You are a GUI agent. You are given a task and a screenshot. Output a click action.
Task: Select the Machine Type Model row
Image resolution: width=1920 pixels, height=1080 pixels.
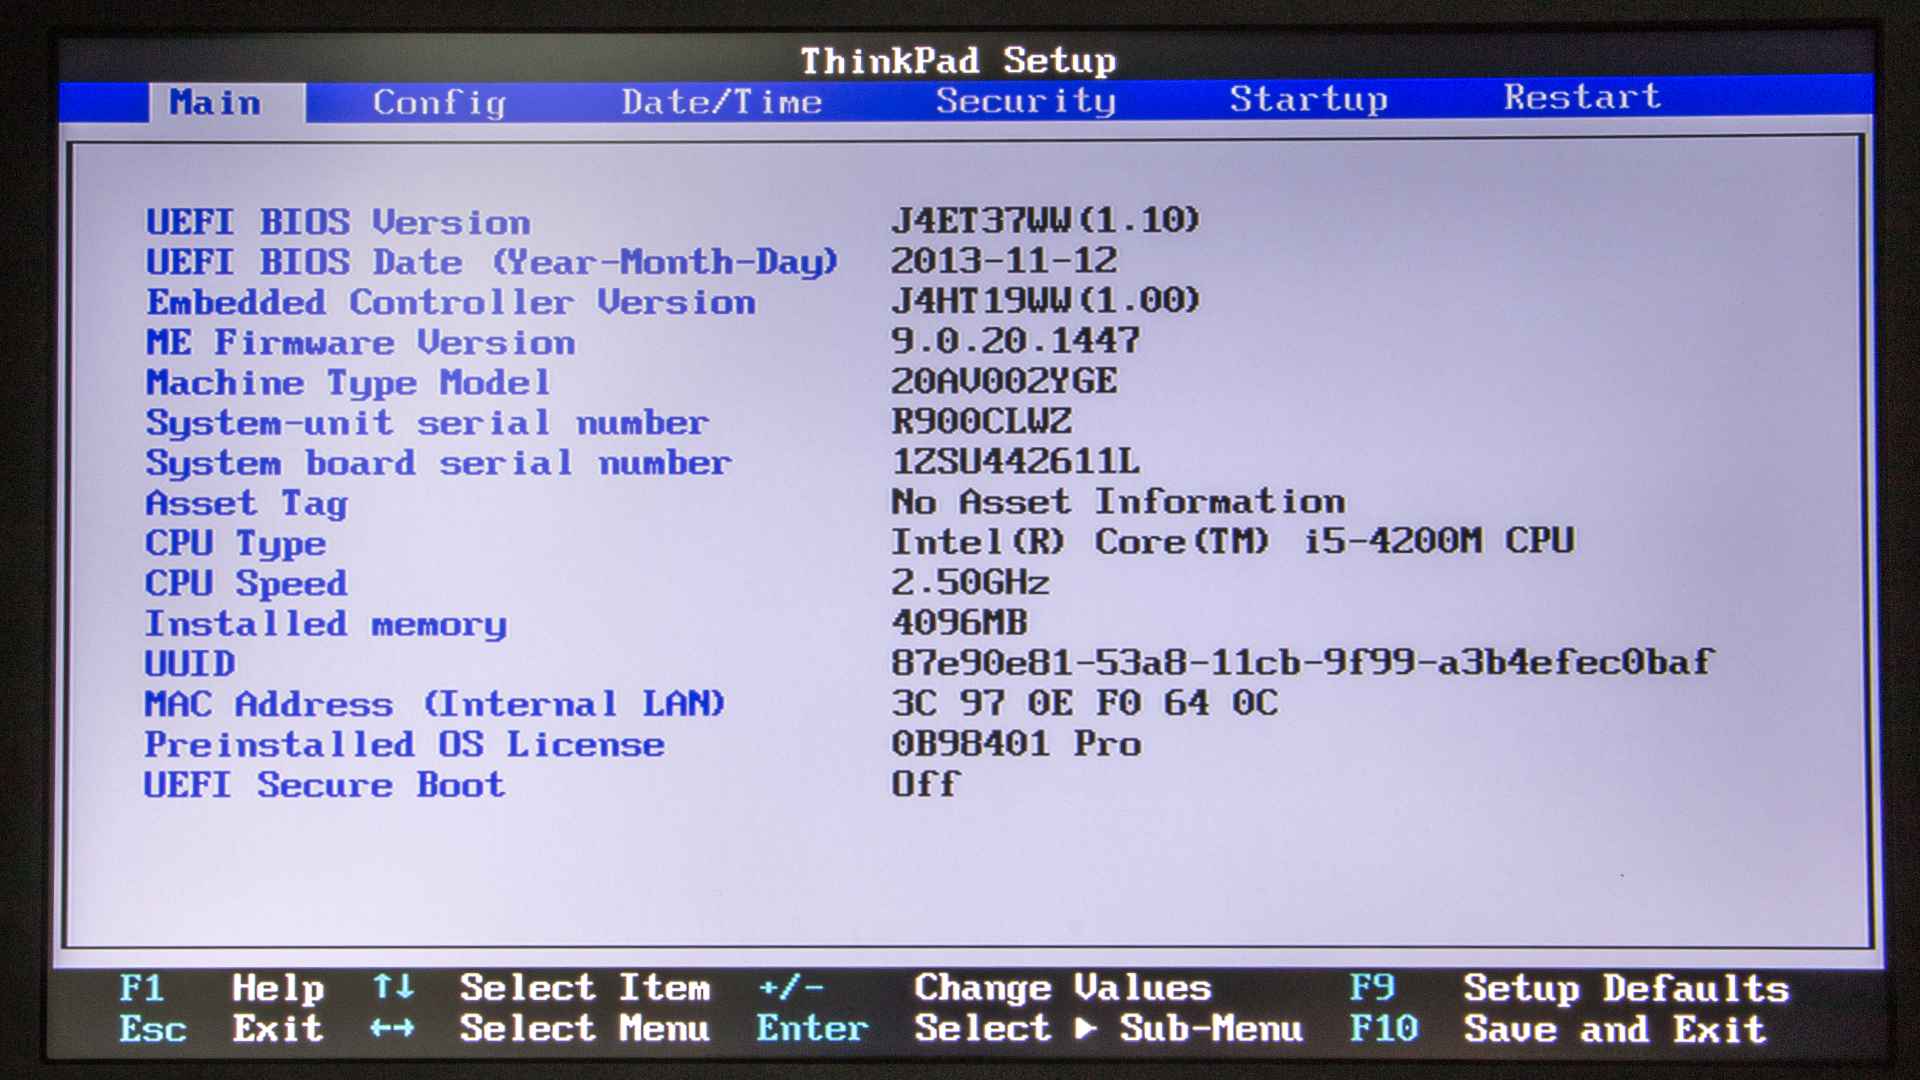pyautogui.click(x=347, y=382)
